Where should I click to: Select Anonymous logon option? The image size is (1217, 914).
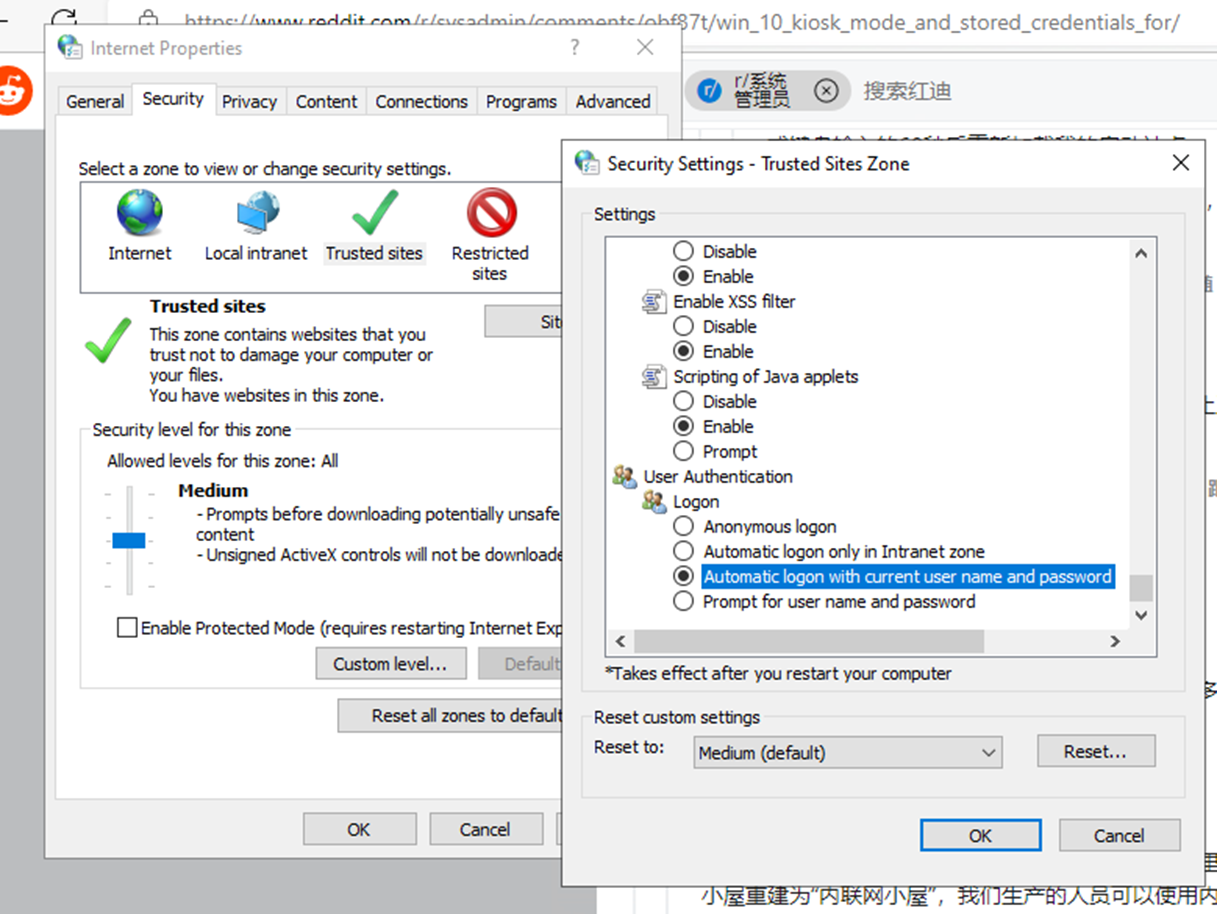coord(684,526)
